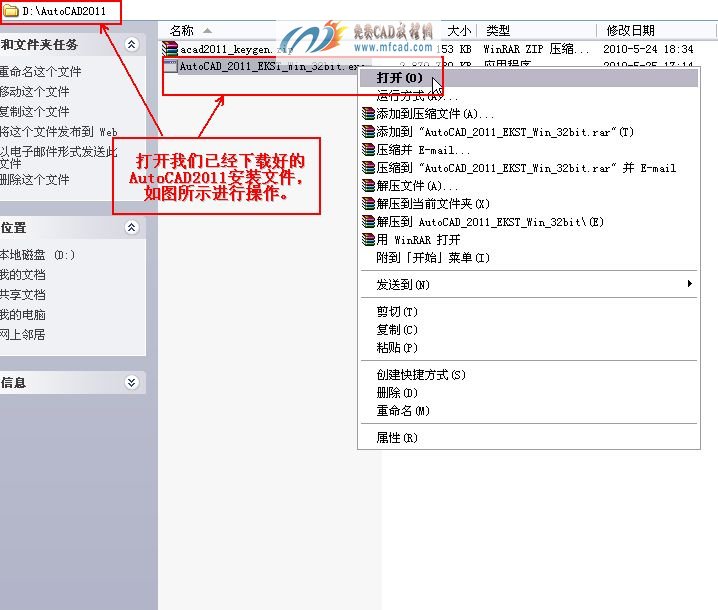This screenshot has height=610, width=718.
Task: Click WinRAR icon beside 添加到压缩文件(A)...
Action: click(x=368, y=114)
